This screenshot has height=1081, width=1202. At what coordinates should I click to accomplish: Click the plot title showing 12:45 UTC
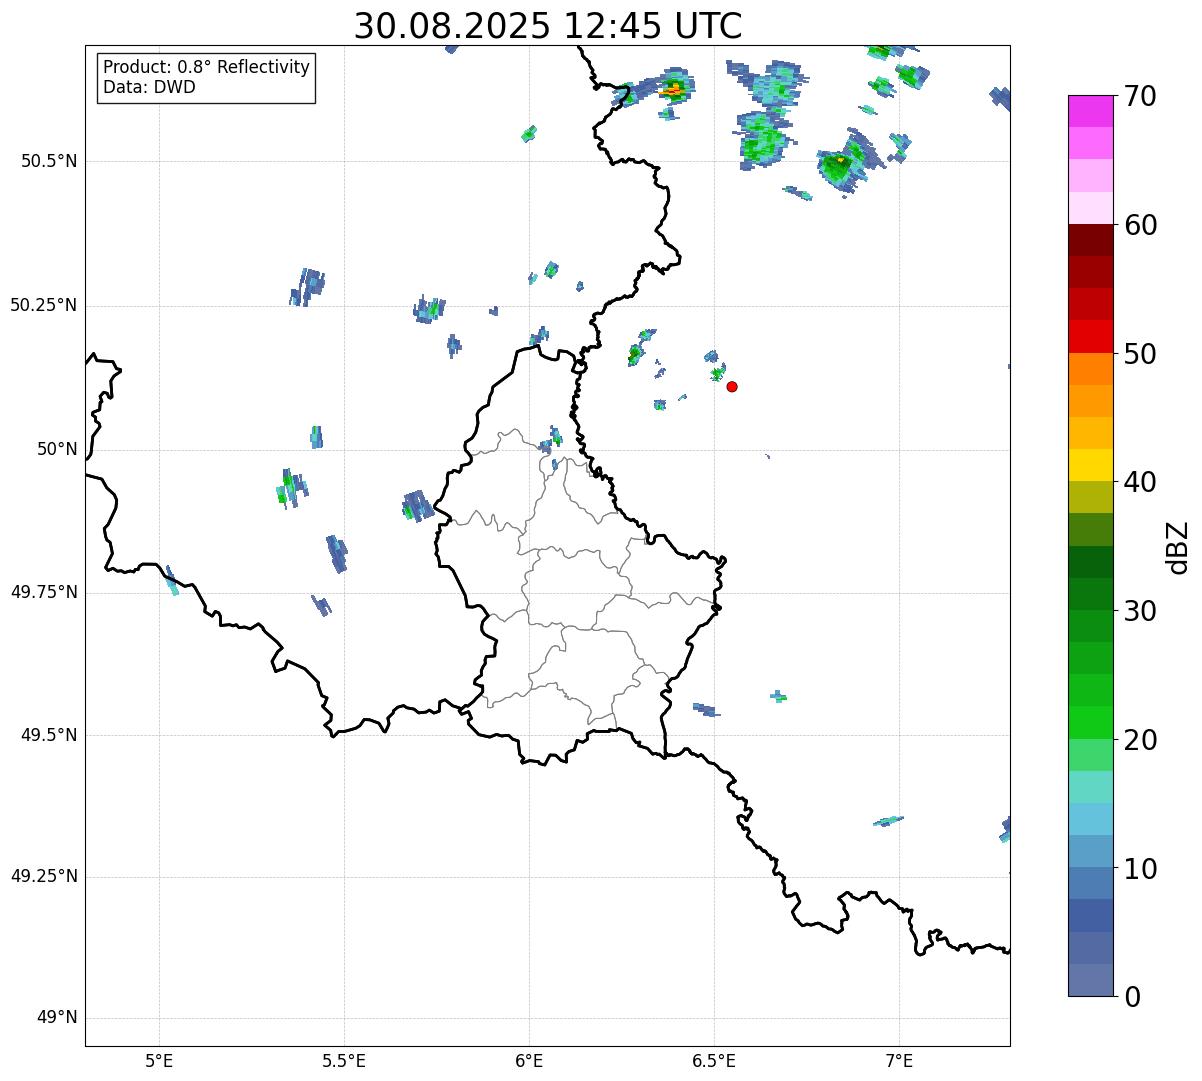548,26
